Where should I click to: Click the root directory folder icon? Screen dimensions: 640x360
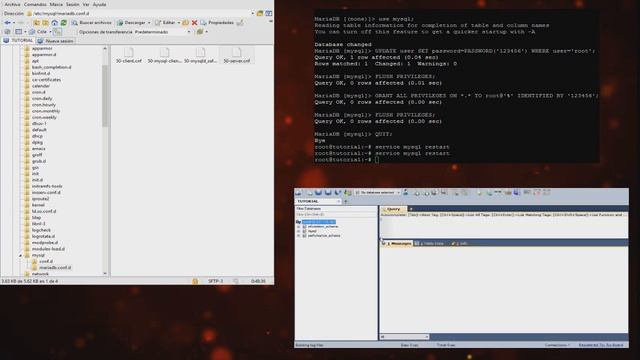pos(45,23)
